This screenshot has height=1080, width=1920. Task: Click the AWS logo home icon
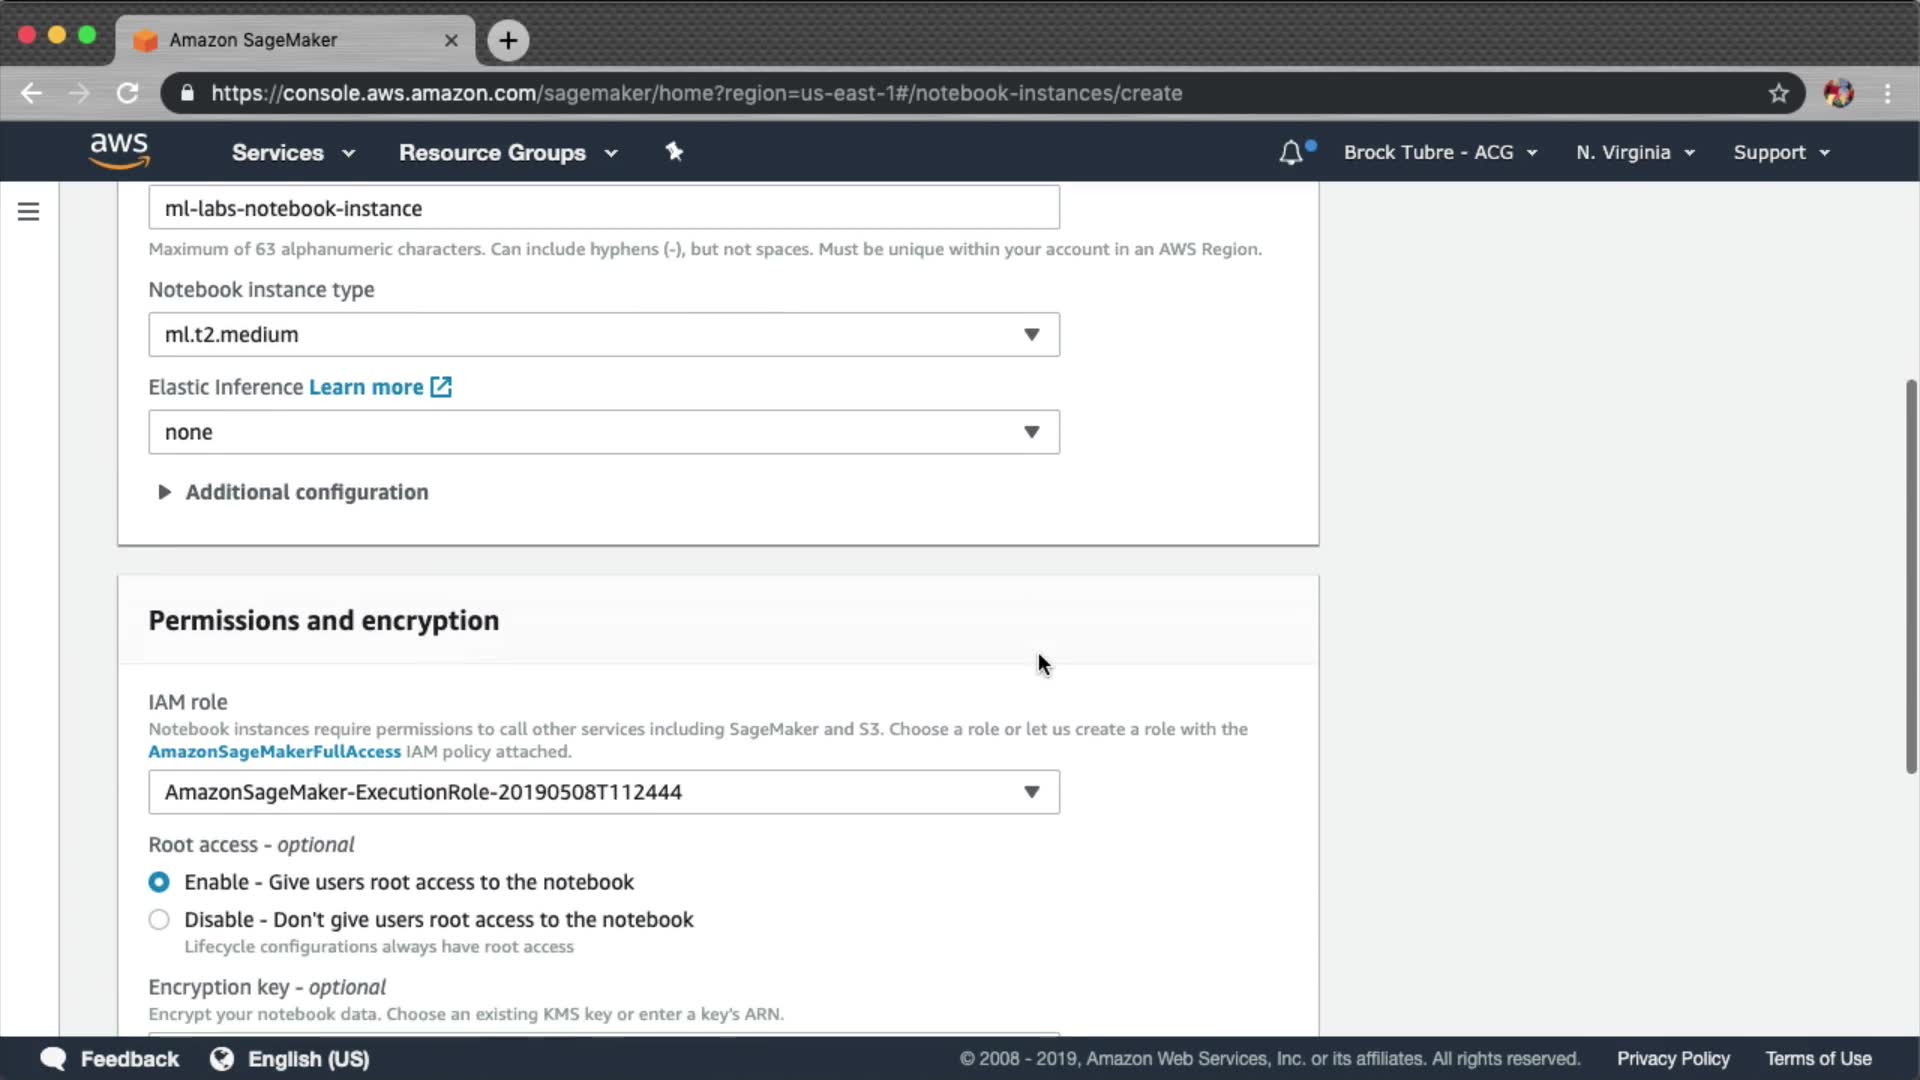pyautogui.click(x=119, y=151)
